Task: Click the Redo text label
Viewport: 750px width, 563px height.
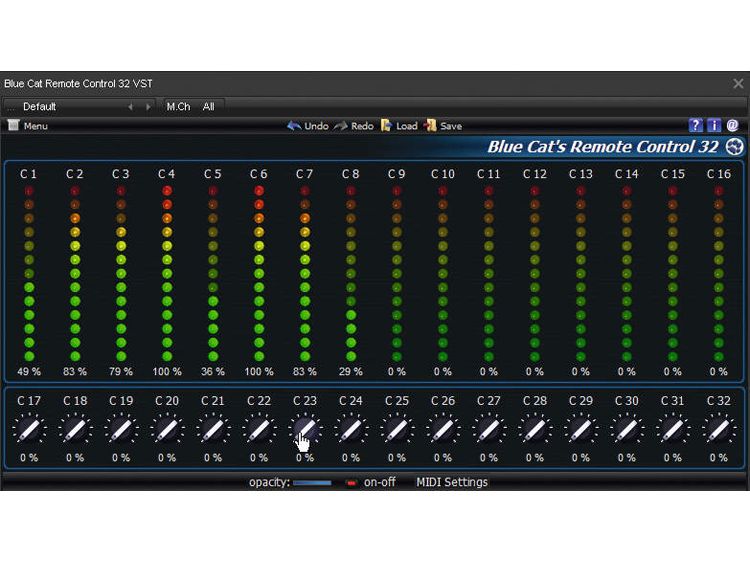Action: pos(362,126)
